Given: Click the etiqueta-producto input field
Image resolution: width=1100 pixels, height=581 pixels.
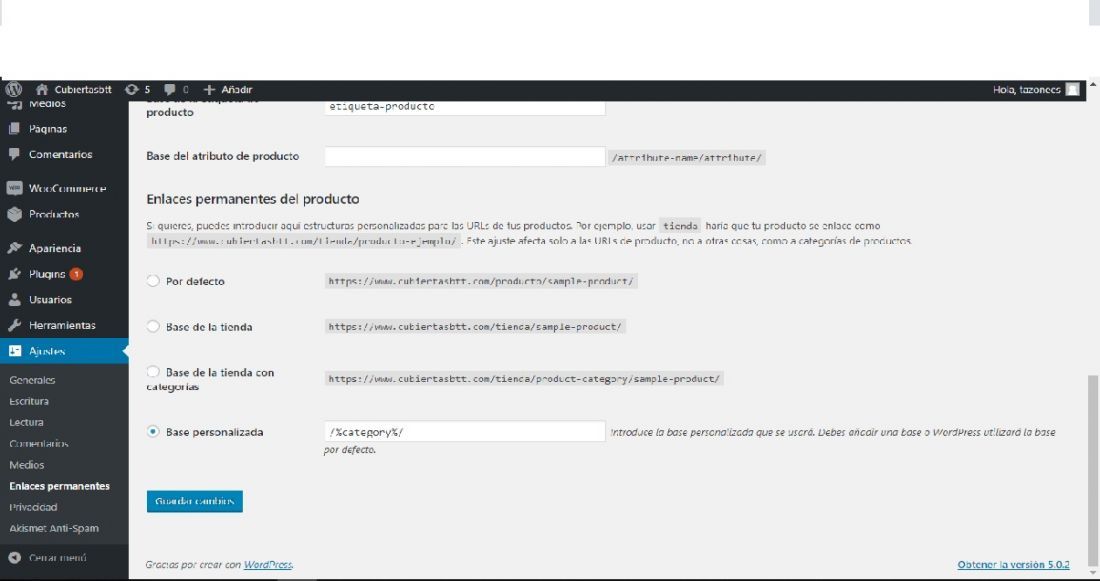Looking at the screenshot, I should (x=464, y=107).
